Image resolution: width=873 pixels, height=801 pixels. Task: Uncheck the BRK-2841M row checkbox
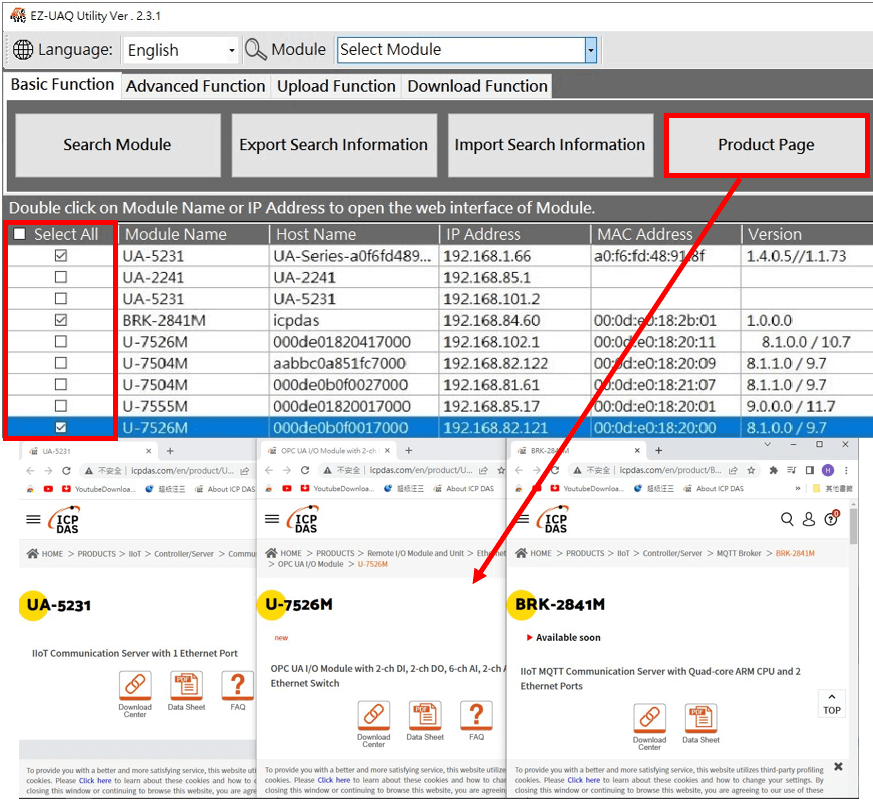pos(61,320)
